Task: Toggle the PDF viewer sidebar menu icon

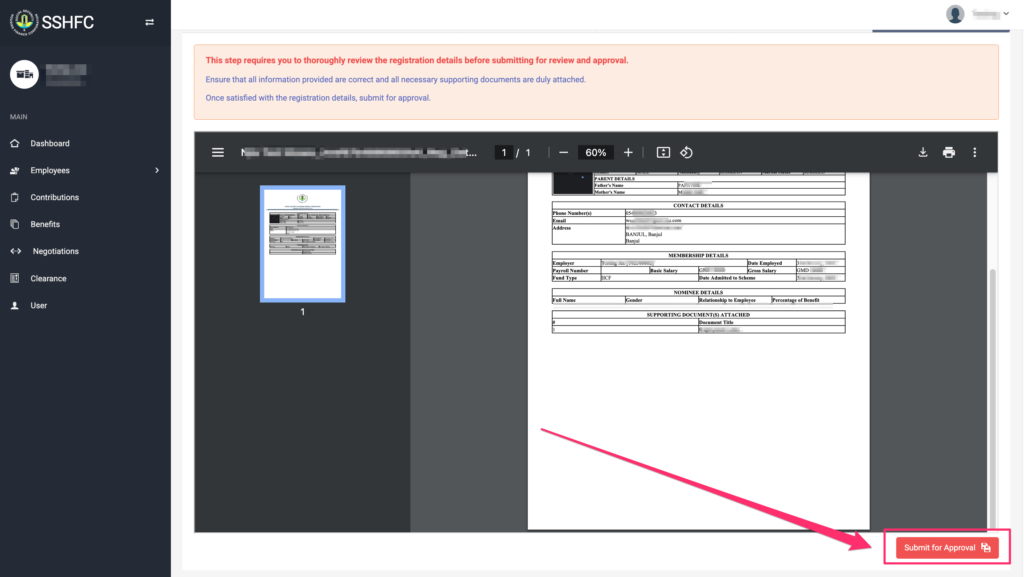Action: [218, 152]
